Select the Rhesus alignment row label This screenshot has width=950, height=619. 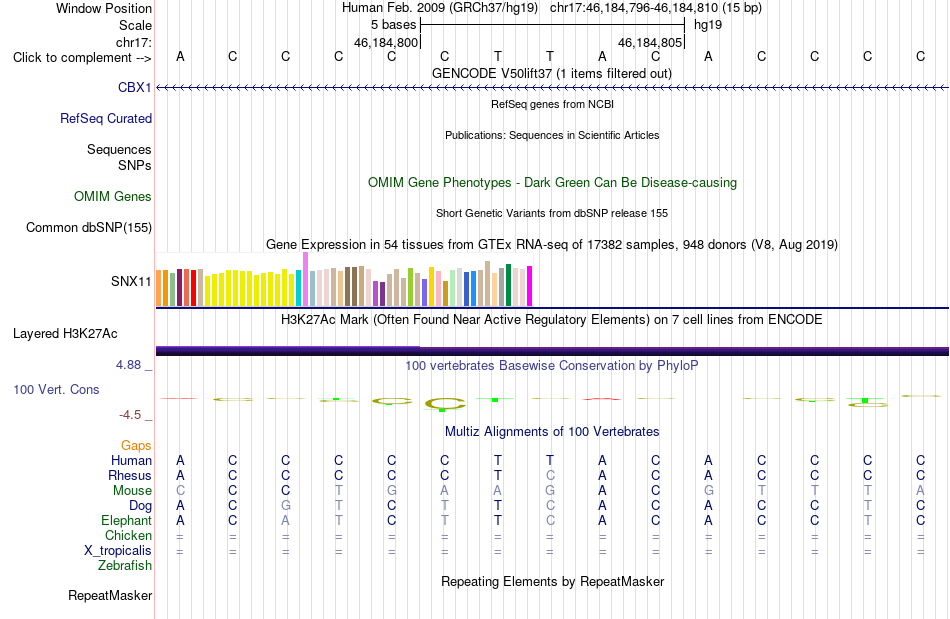[130, 475]
